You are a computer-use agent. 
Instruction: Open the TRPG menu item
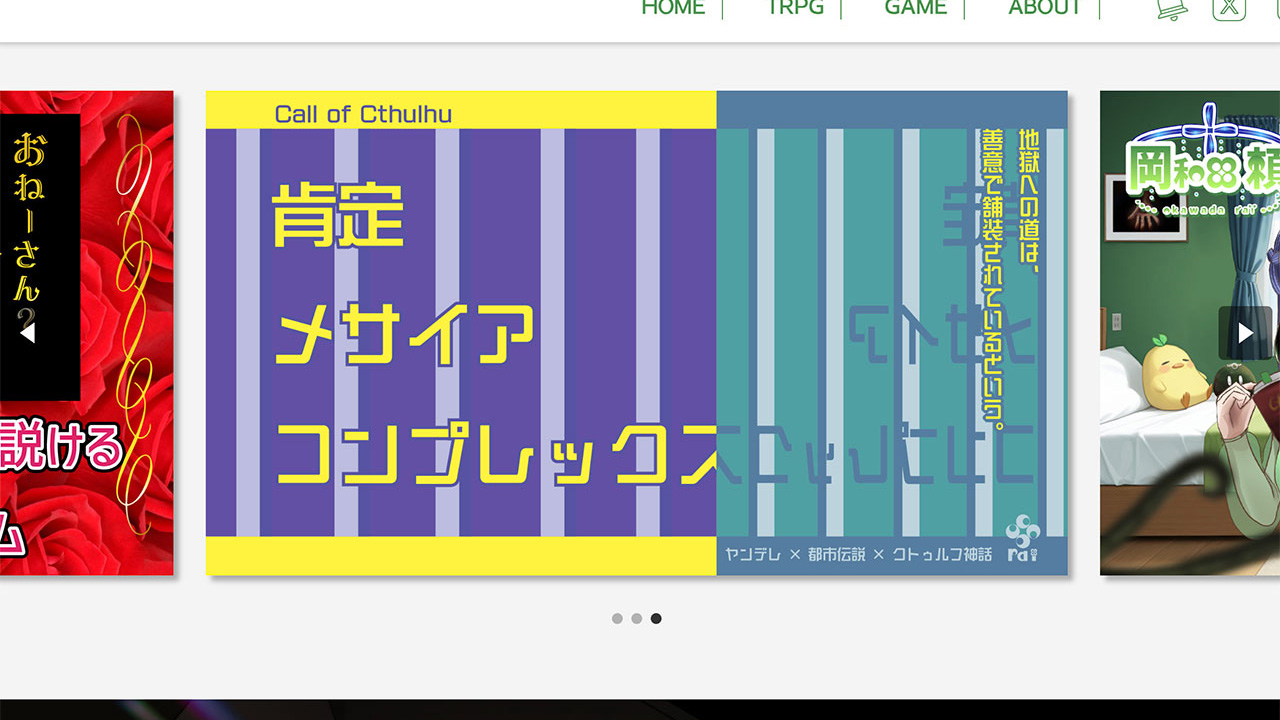(x=795, y=8)
